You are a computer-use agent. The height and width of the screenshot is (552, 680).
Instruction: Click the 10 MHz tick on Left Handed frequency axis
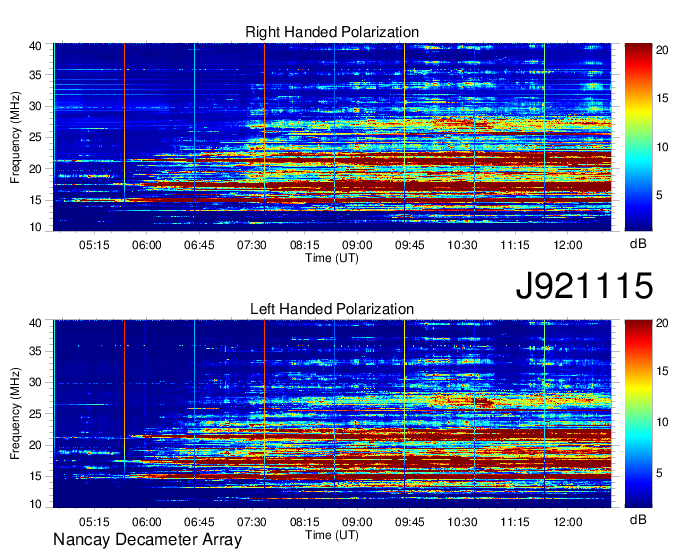coord(35,504)
